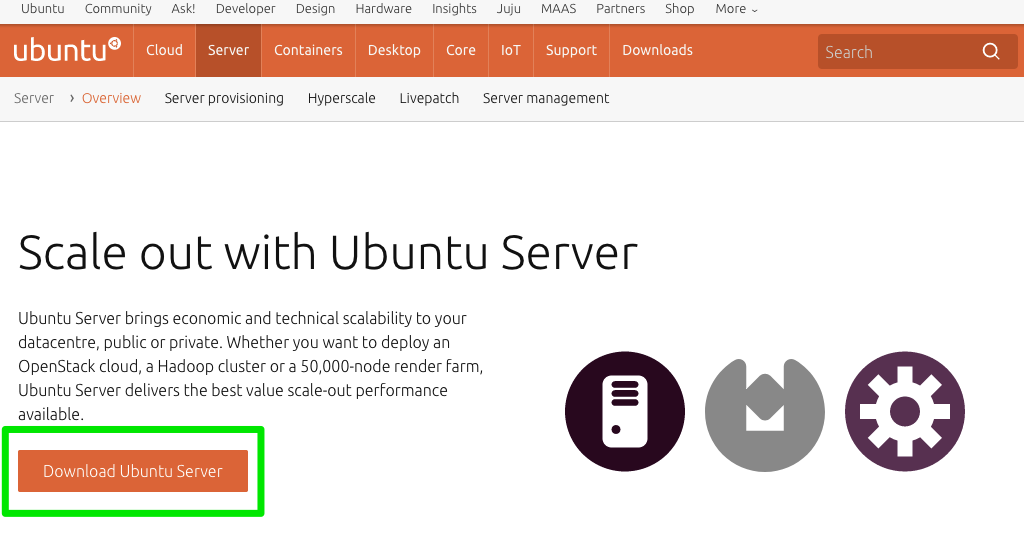Screen dimensions: 1024x550
Task: Click the search magnifier icon
Action: click(991, 51)
